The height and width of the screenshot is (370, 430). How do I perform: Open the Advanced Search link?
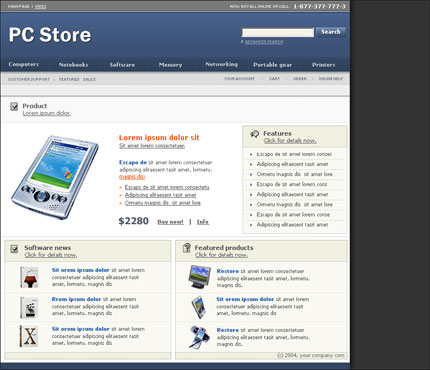point(264,42)
